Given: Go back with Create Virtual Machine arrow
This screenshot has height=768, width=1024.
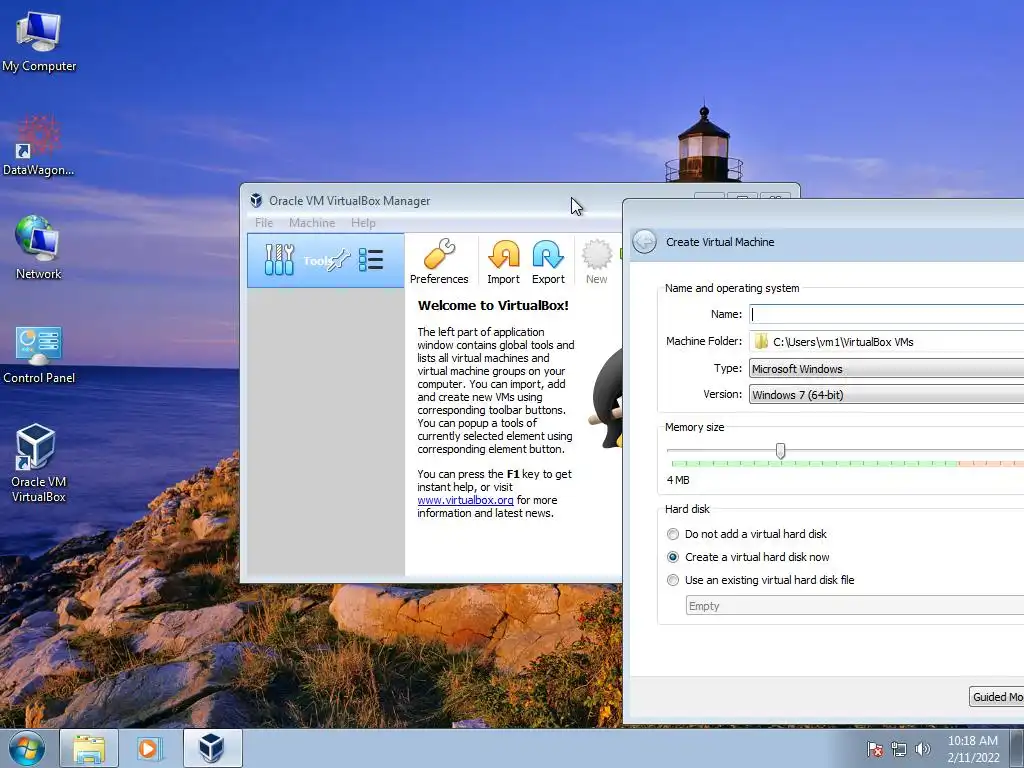Looking at the screenshot, I should coord(645,242).
